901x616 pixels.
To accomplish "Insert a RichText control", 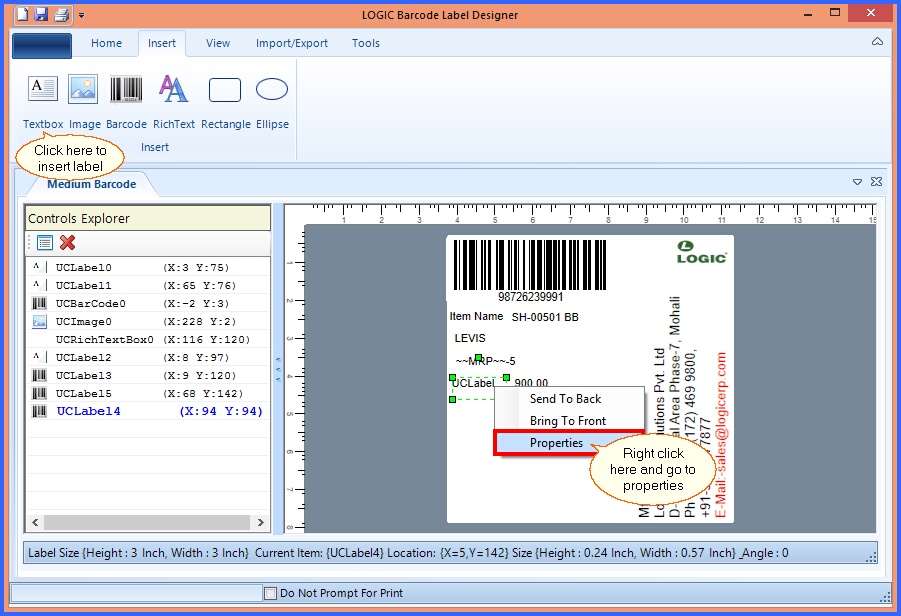I will pos(174,102).
